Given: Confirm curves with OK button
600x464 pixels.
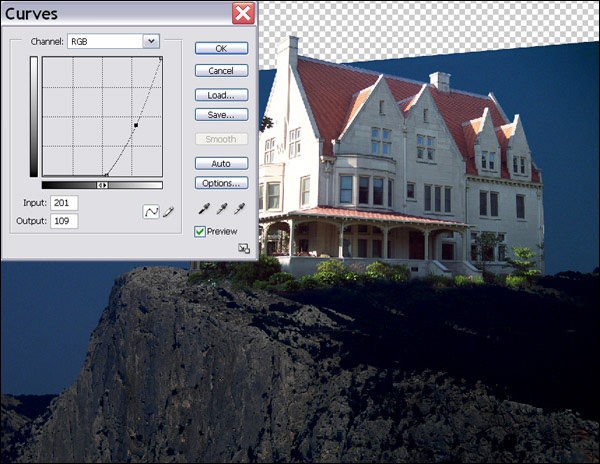Looking at the screenshot, I should pyautogui.click(x=222, y=49).
